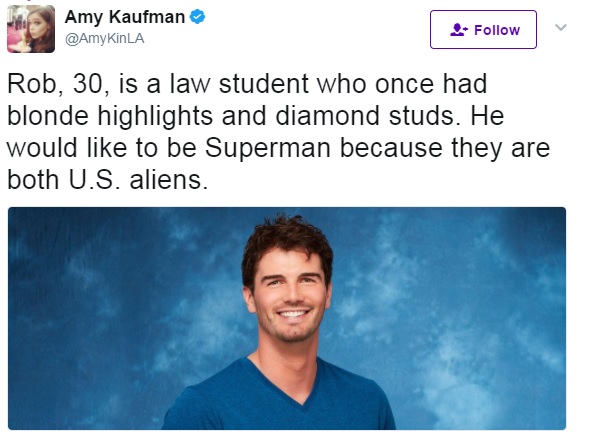Expand the tweet options chevron

tap(561, 28)
